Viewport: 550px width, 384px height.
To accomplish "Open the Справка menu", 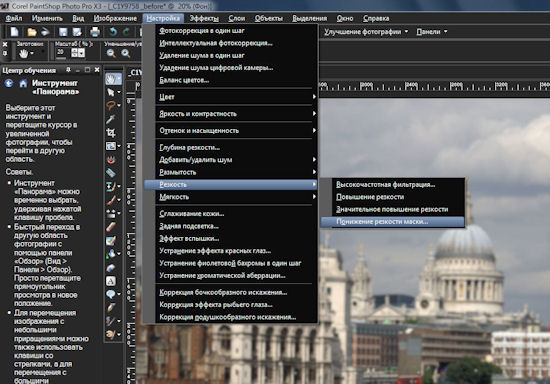I will pos(376,18).
